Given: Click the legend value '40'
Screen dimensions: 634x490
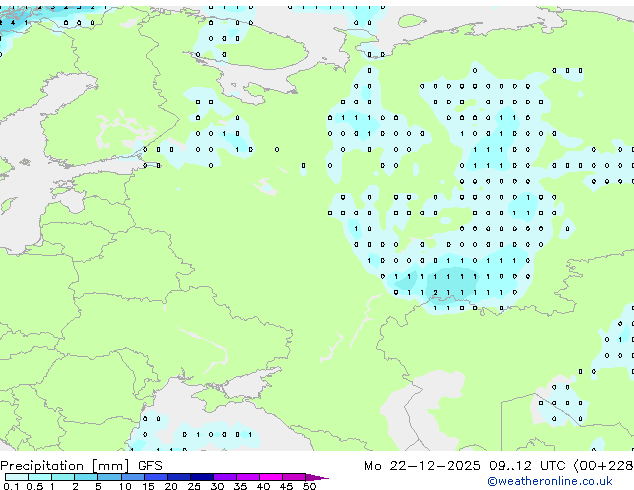Looking at the screenshot, I should [263, 486].
